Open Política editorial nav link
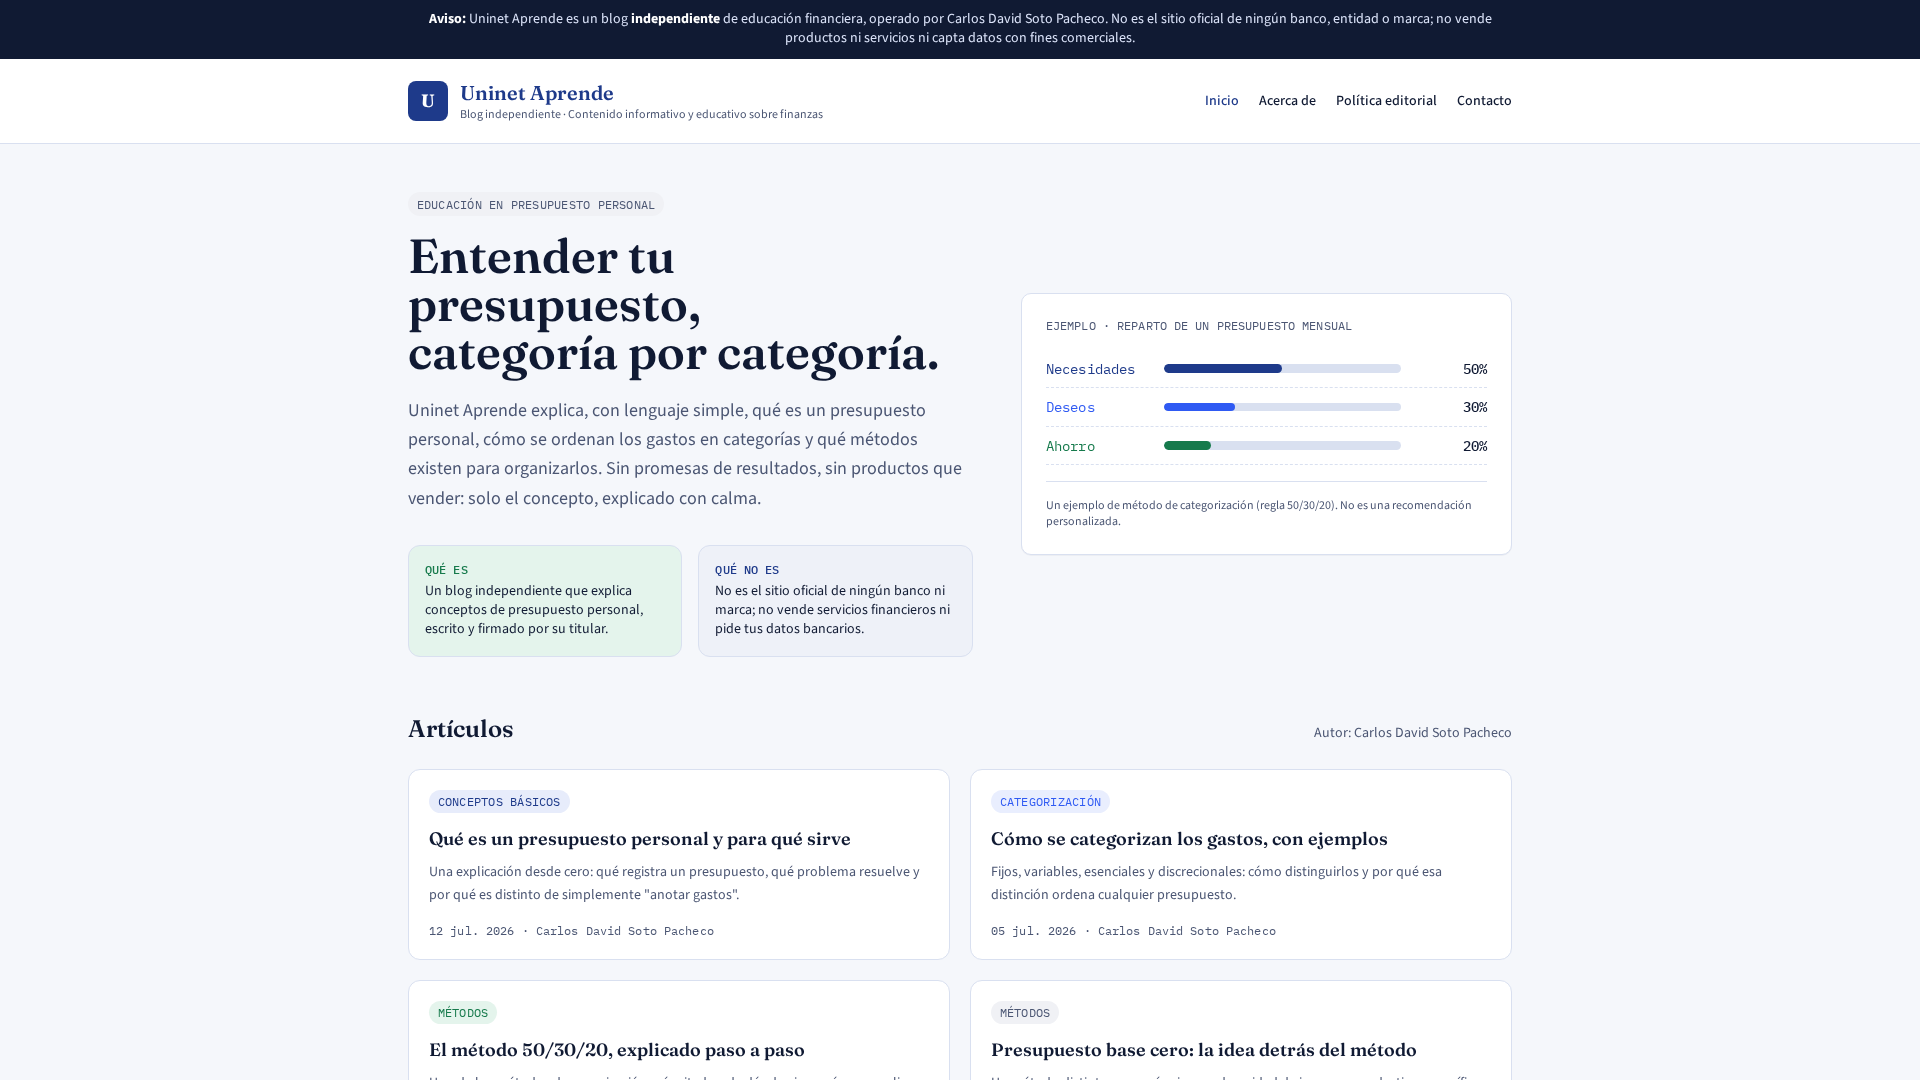 tap(1386, 100)
